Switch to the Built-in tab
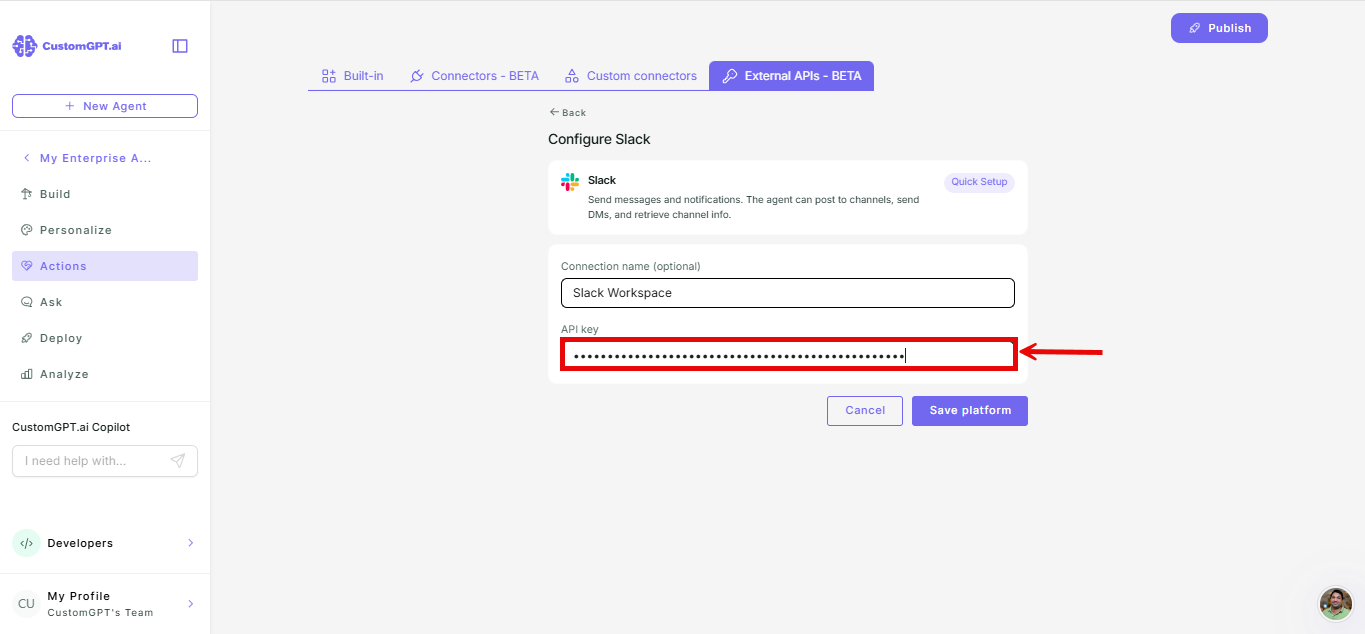This screenshot has width=1365, height=634. click(352, 76)
